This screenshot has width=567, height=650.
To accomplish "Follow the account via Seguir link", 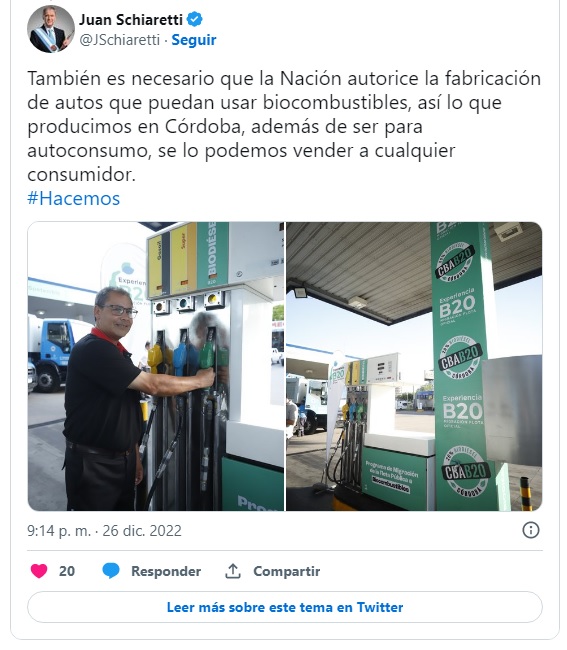I will point(194,40).
